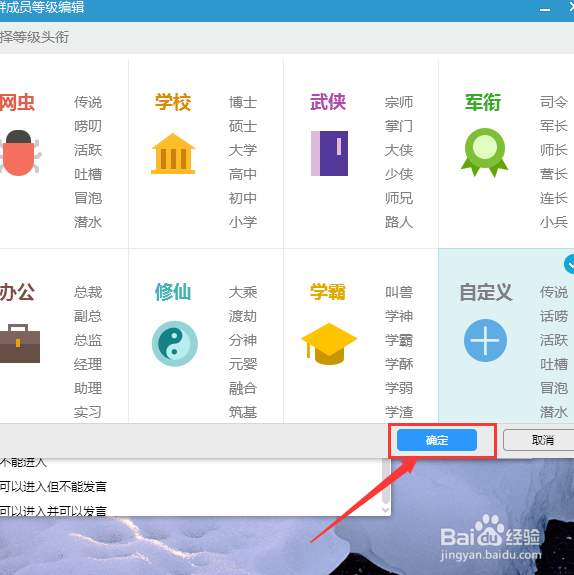The image size is (574, 575).
Task: Click 学渣 in the 学霸 list
Action: click(399, 412)
